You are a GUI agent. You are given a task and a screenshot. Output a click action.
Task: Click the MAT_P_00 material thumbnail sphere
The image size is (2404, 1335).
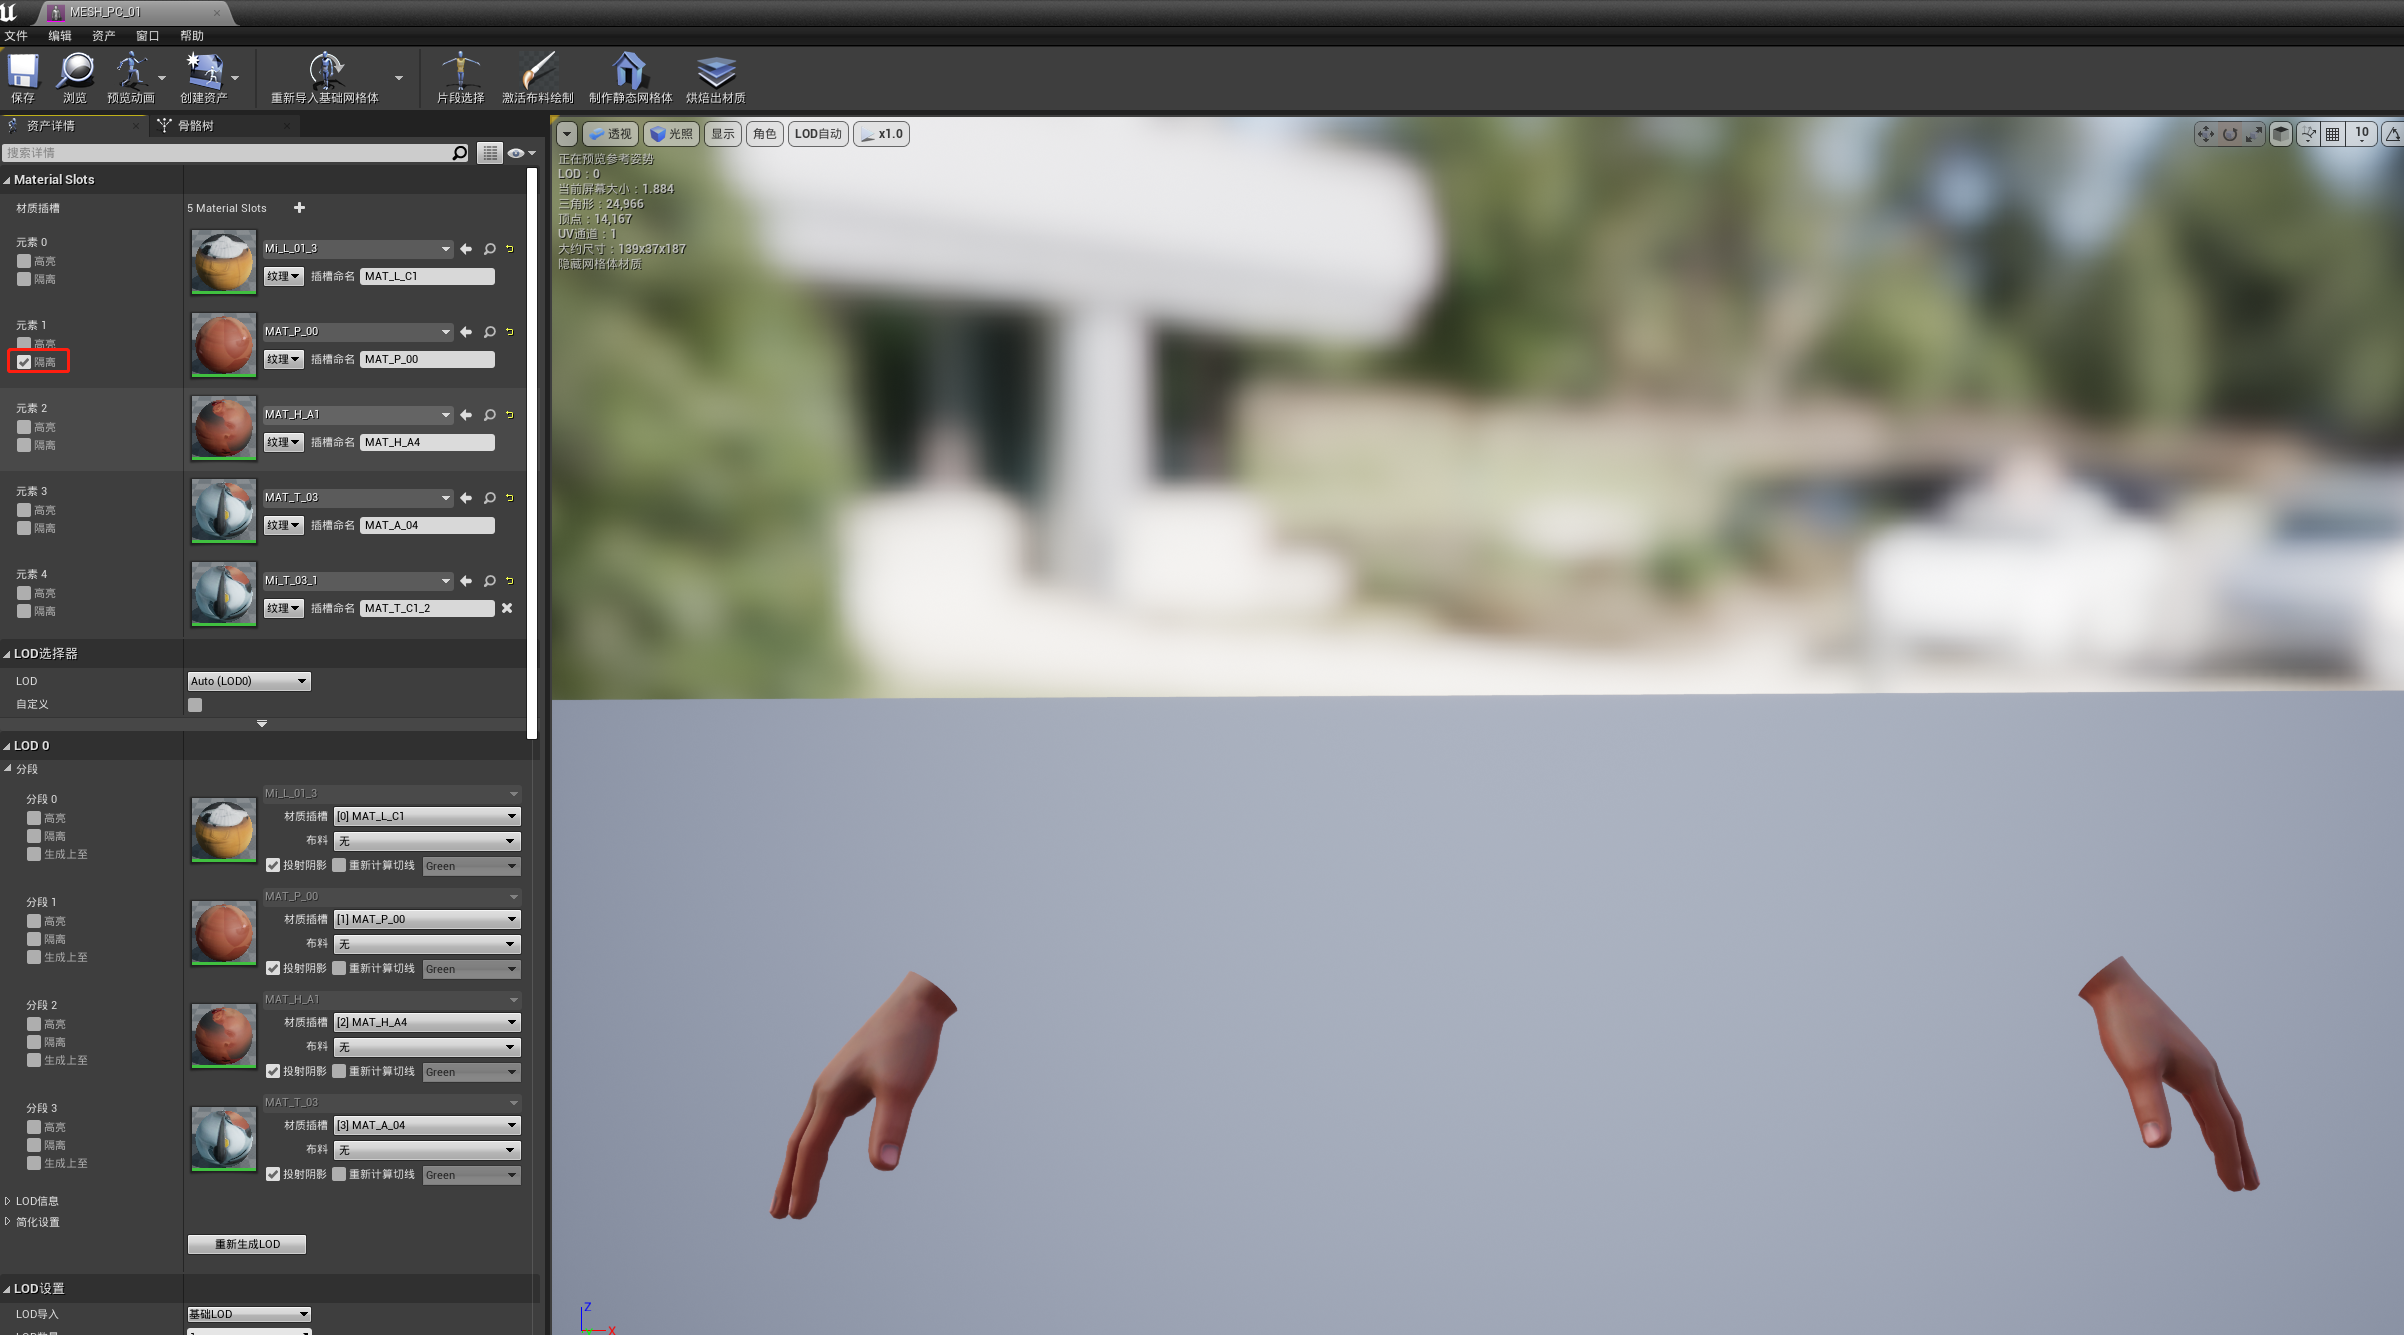coord(223,345)
